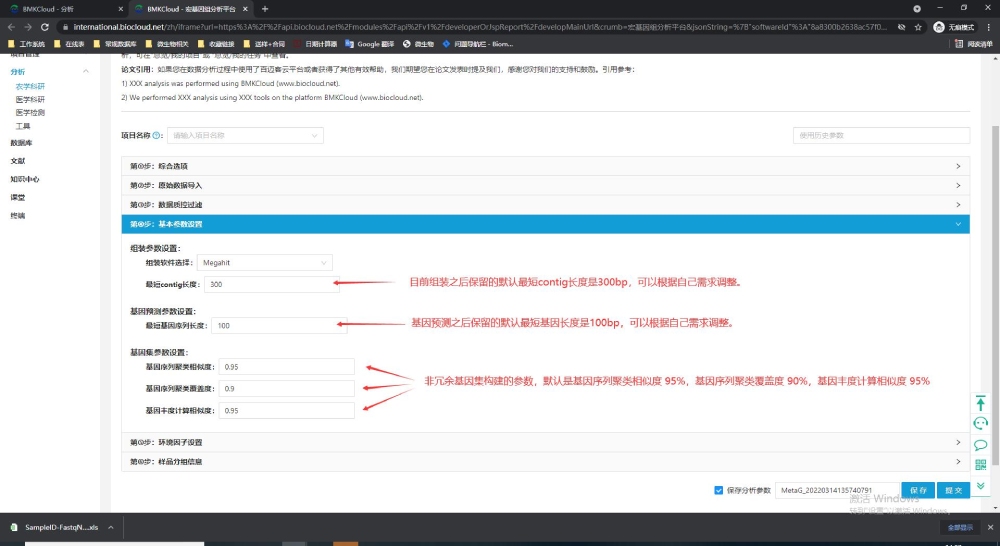Click the back-to-top arrow icon
Image resolution: width=1000 pixels, height=546 pixels.
coord(980,403)
